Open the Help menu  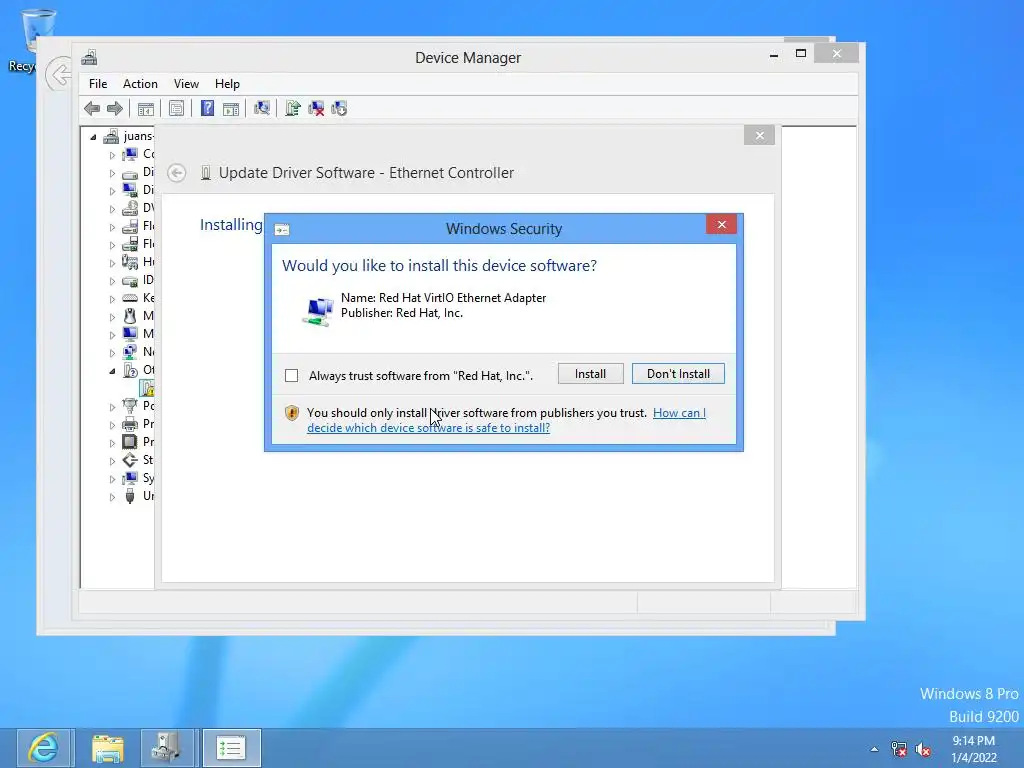point(227,84)
